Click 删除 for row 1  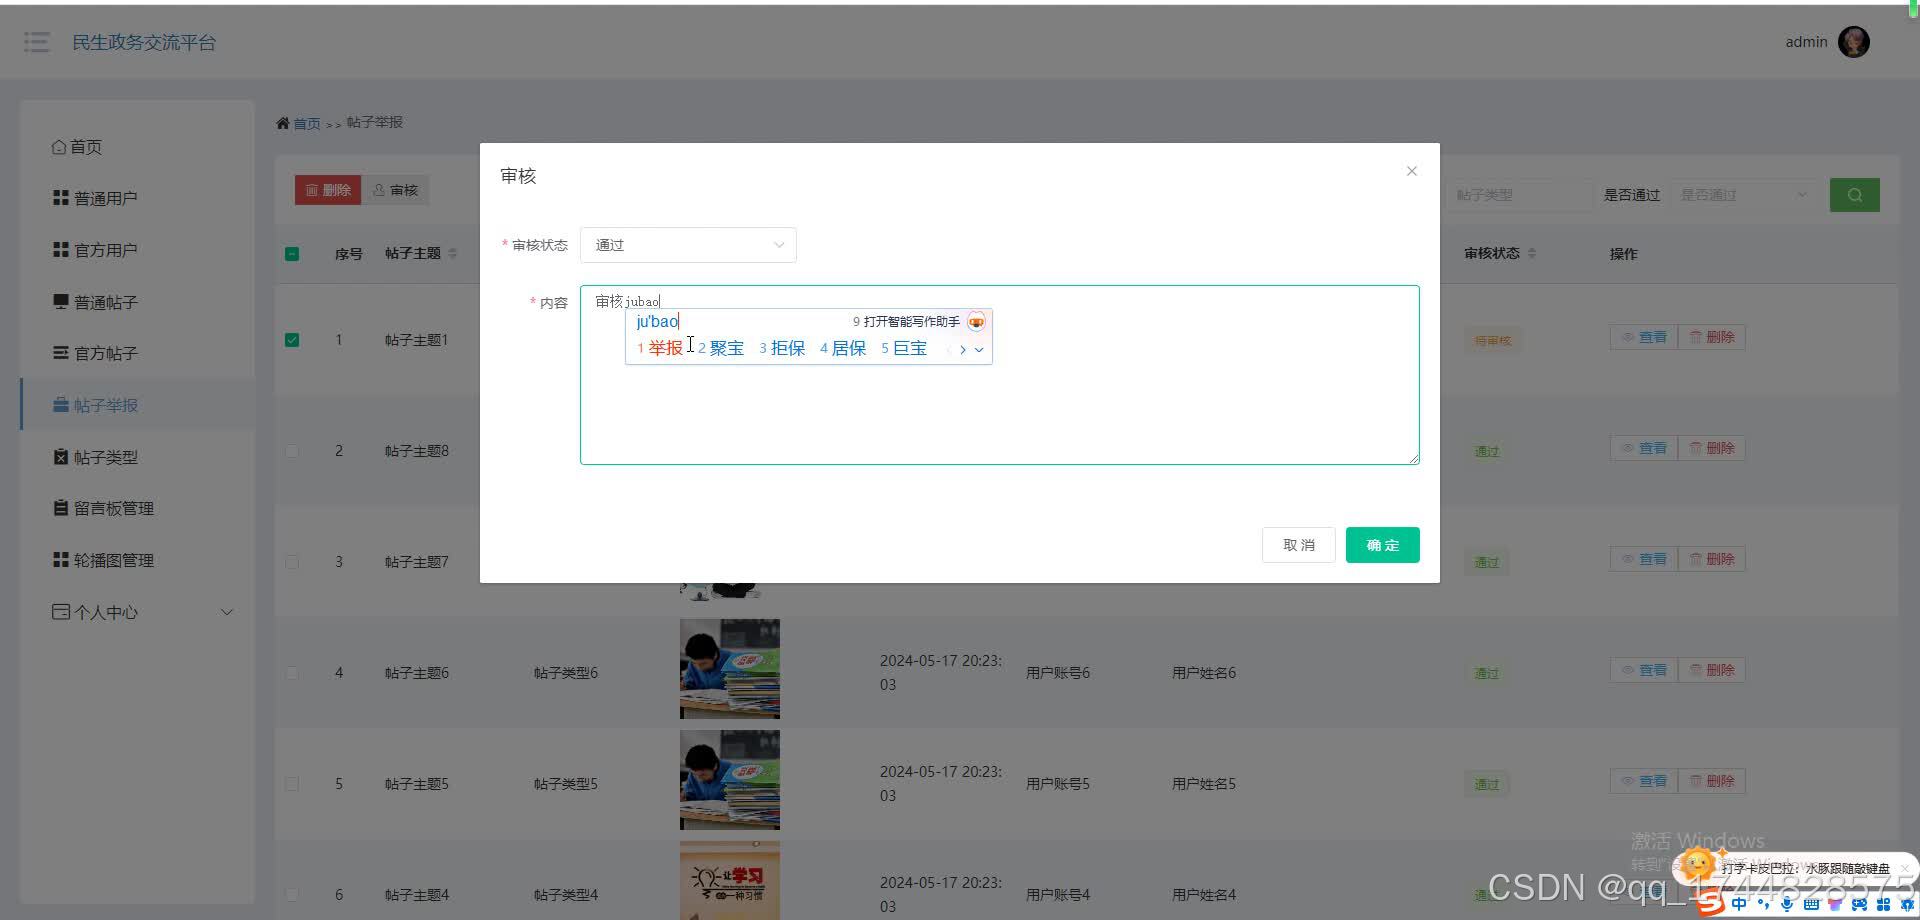(x=1712, y=337)
